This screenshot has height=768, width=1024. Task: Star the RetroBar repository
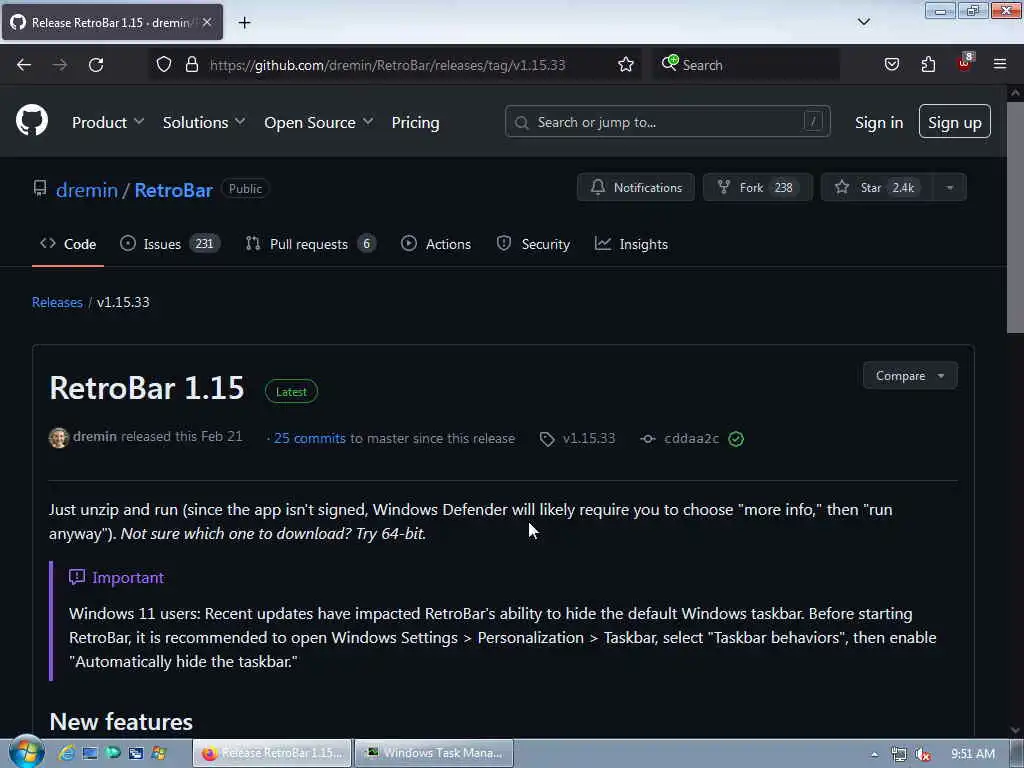coord(878,187)
